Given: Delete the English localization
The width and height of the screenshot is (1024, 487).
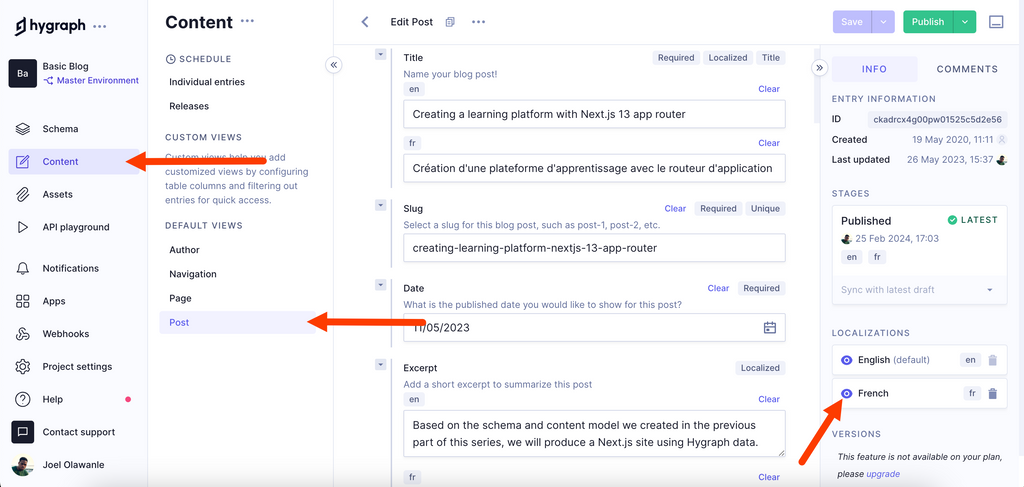Looking at the screenshot, I should coord(993,360).
